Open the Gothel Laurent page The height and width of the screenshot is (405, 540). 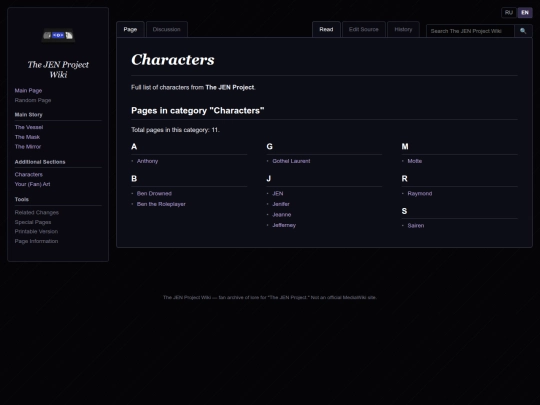click(291, 161)
